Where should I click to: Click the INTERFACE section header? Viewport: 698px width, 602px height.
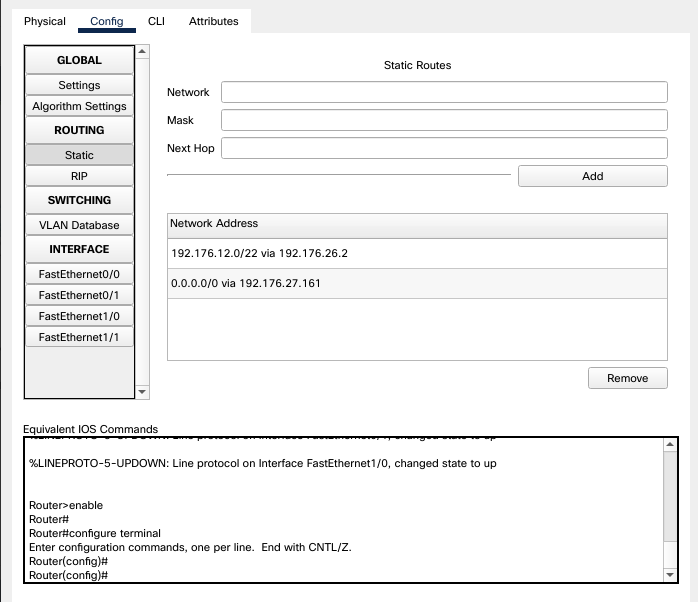click(79, 249)
